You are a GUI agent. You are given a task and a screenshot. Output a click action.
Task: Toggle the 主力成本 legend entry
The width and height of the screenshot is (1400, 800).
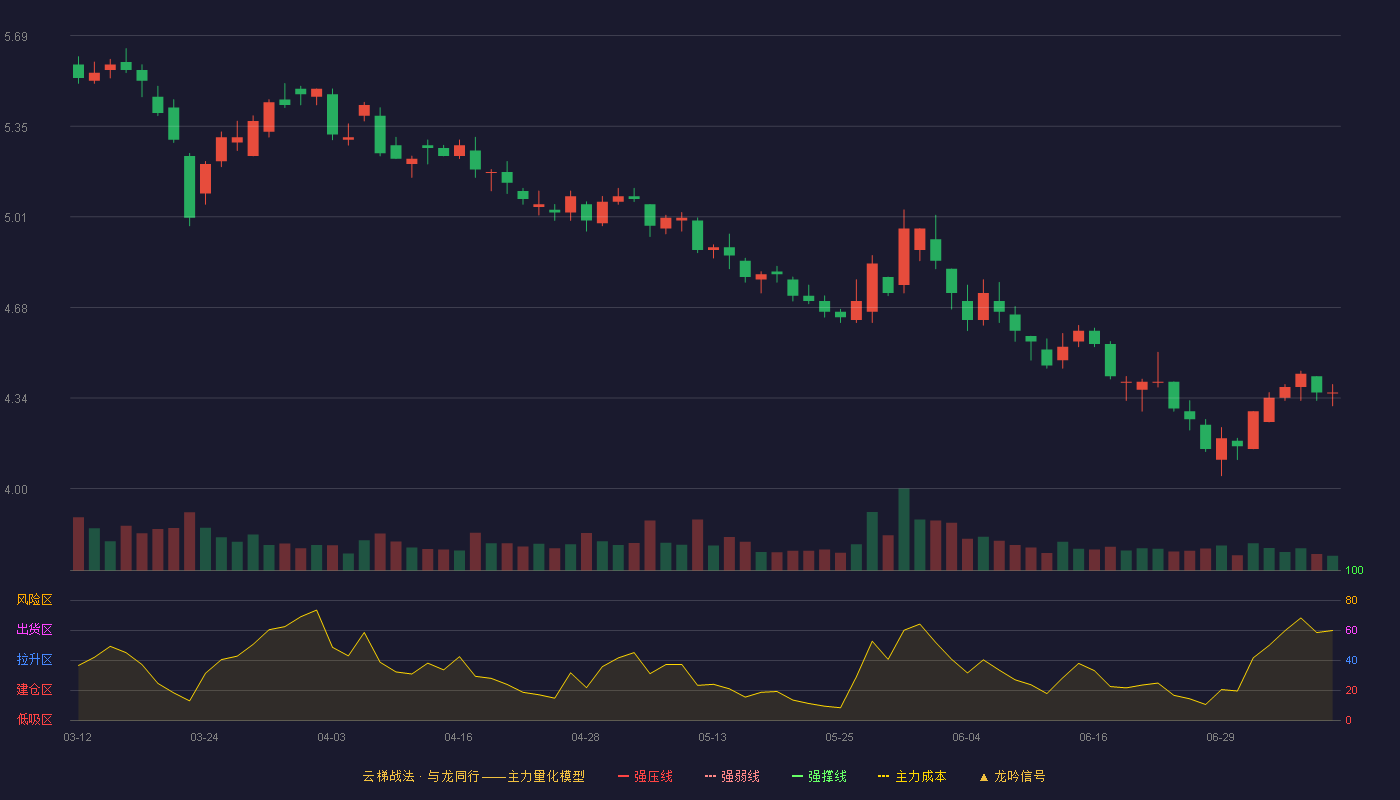tap(912, 776)
